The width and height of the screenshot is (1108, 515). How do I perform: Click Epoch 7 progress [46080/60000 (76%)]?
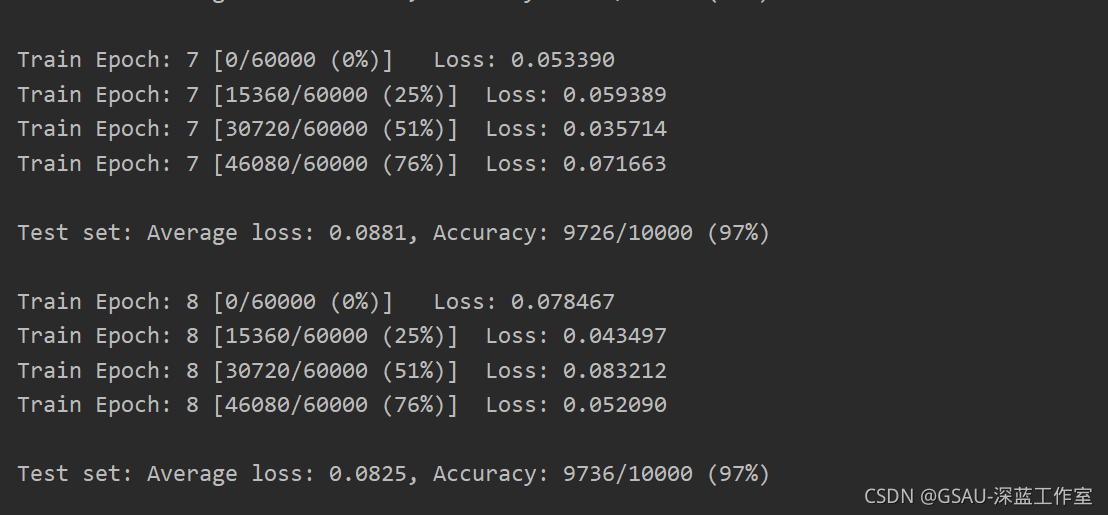click(335, 164)
